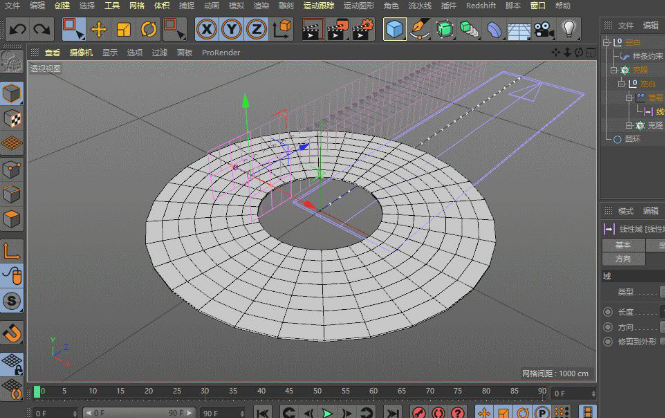The width and height of the screenshot is (665, 418).
Task: Activate the Scale tool
Action: click(124, 29)
